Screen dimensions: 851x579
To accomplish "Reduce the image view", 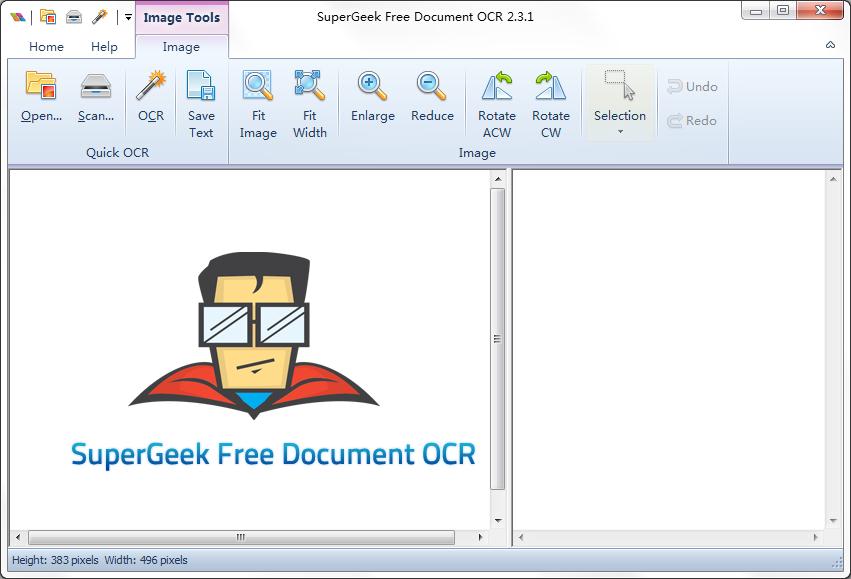I will point(432,98).
